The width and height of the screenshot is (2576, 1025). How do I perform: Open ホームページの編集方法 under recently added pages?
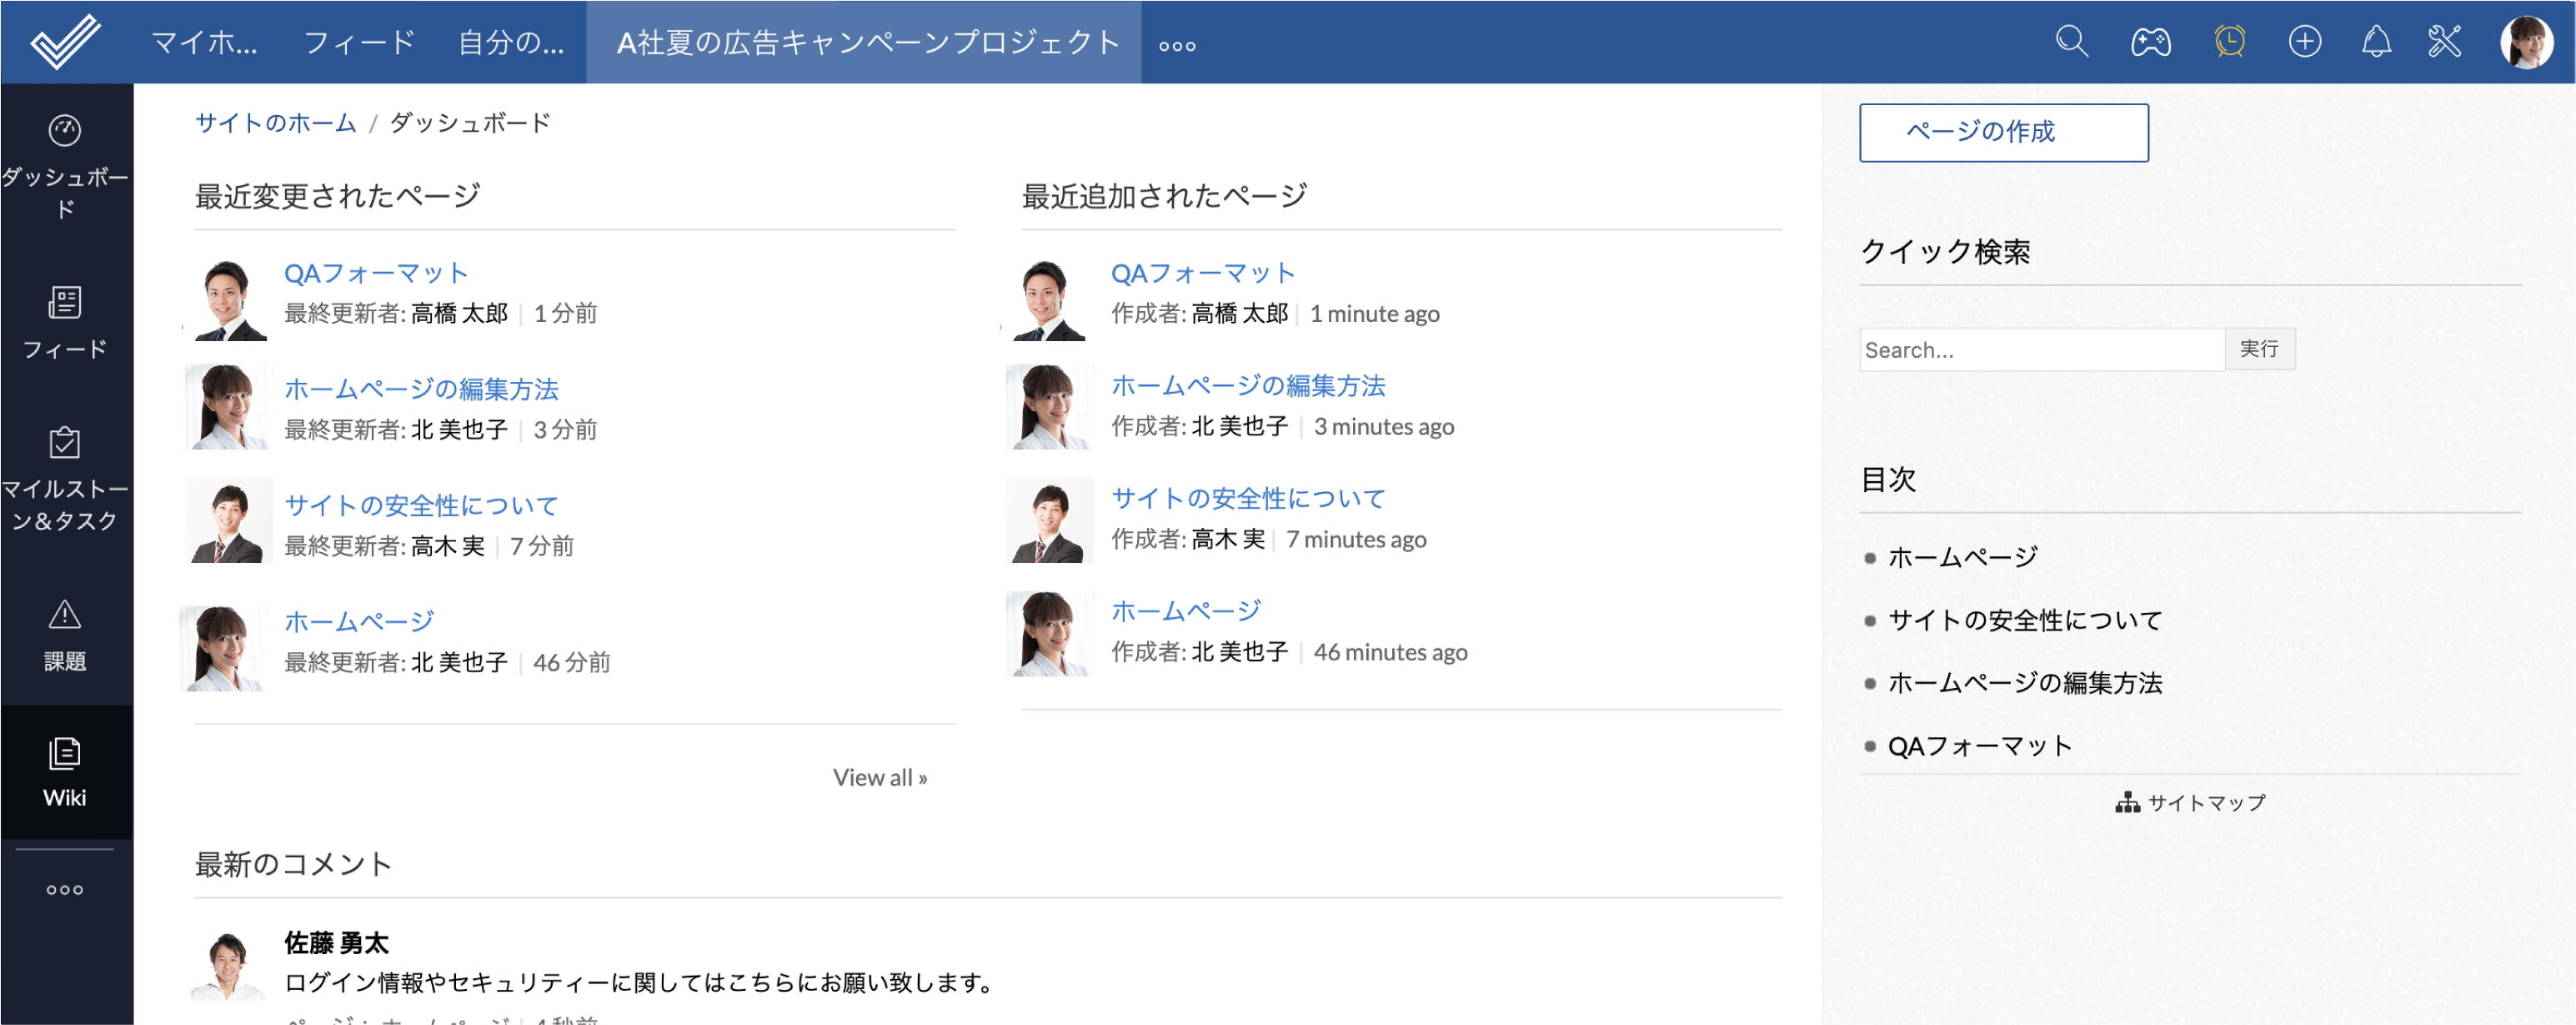point(1248,385)
